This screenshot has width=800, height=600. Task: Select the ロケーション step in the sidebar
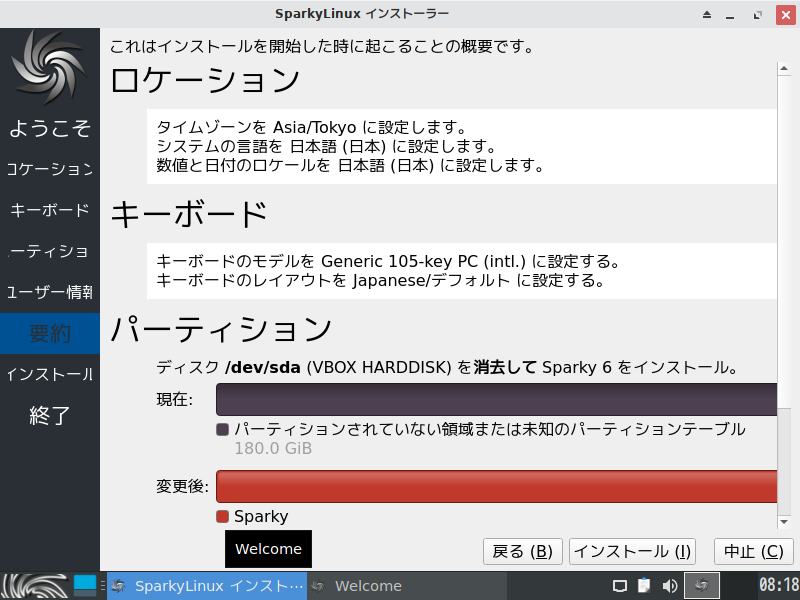[x=50, y=169]
